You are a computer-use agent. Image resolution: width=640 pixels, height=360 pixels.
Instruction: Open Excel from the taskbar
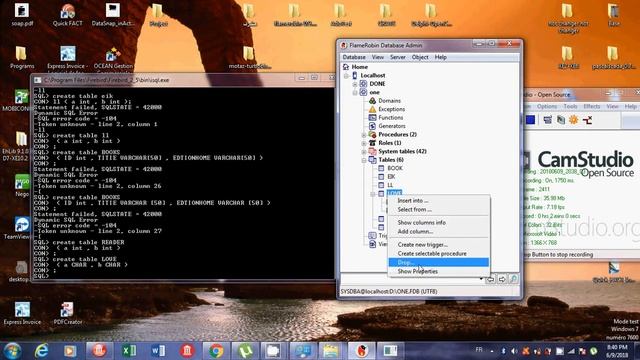click(129, 351)
